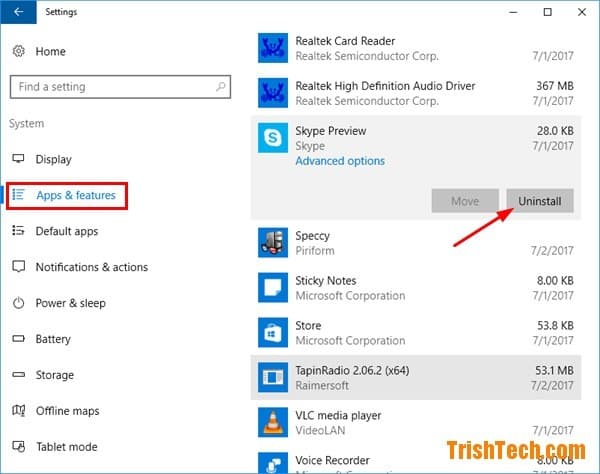
Task: Select TapinRadio 2.06.2 (x64) entry
Action: click(416, 378)
